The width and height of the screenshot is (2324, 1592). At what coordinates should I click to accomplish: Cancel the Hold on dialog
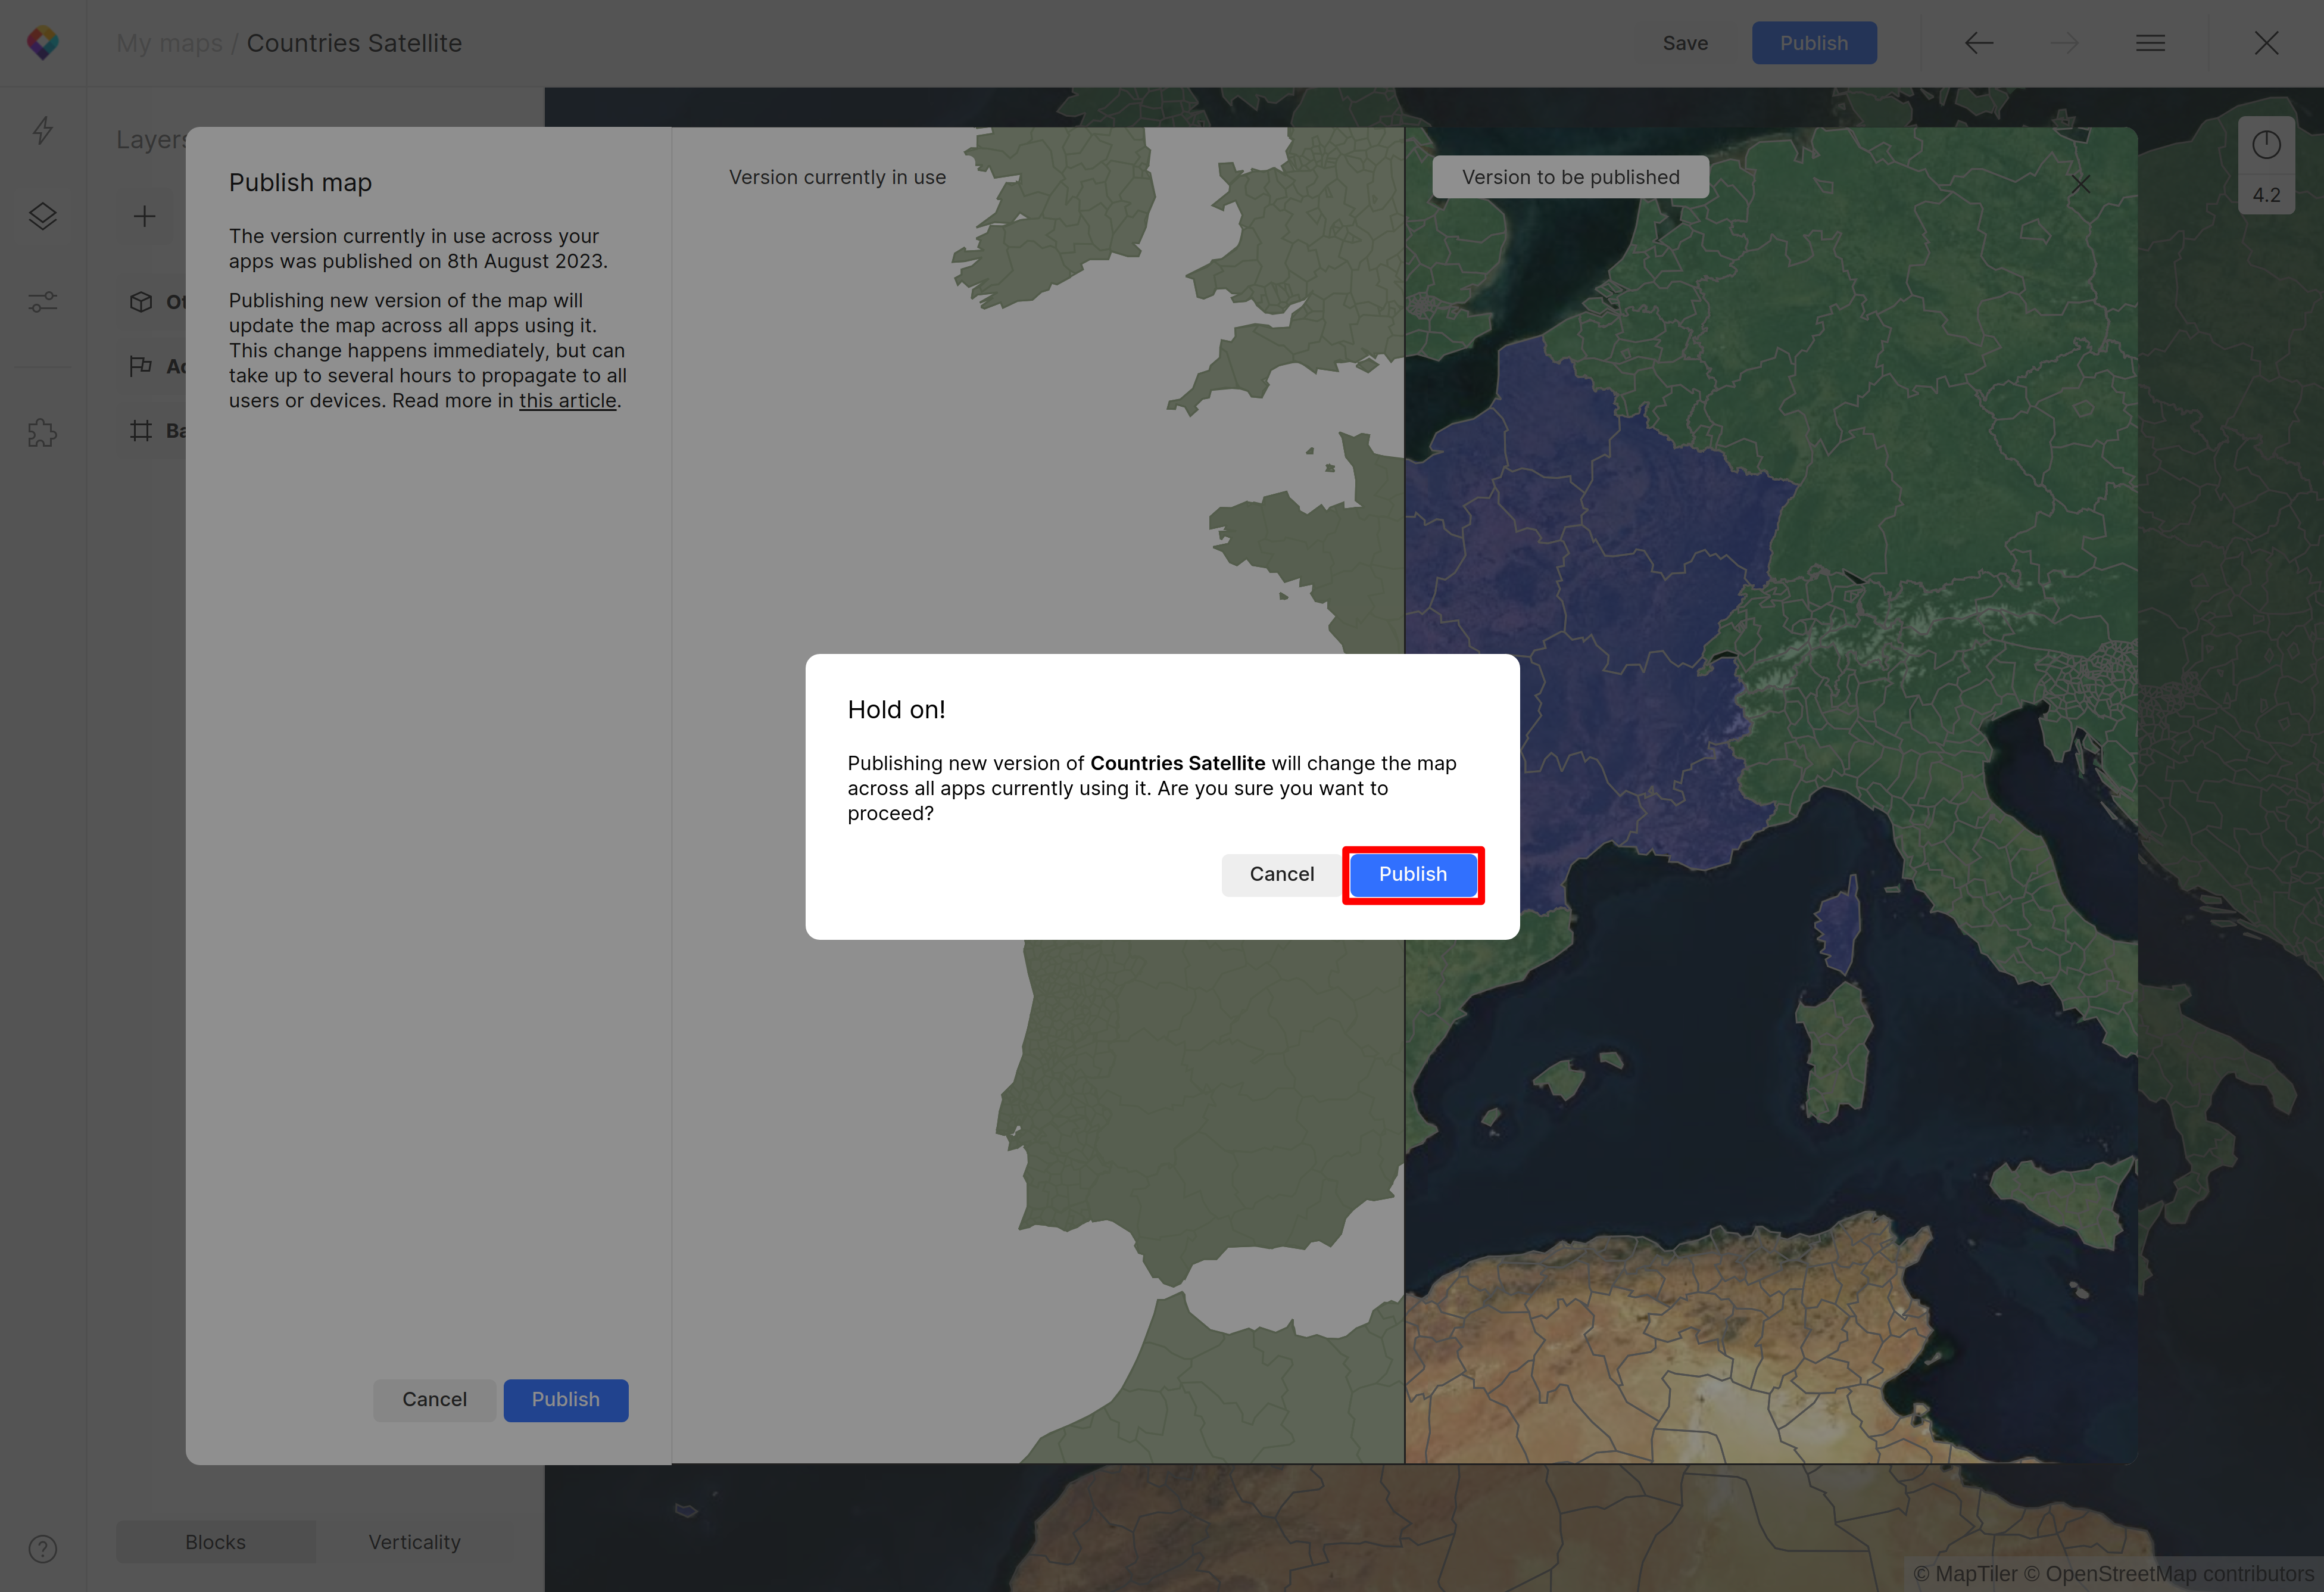click(x=1281, y=874)
